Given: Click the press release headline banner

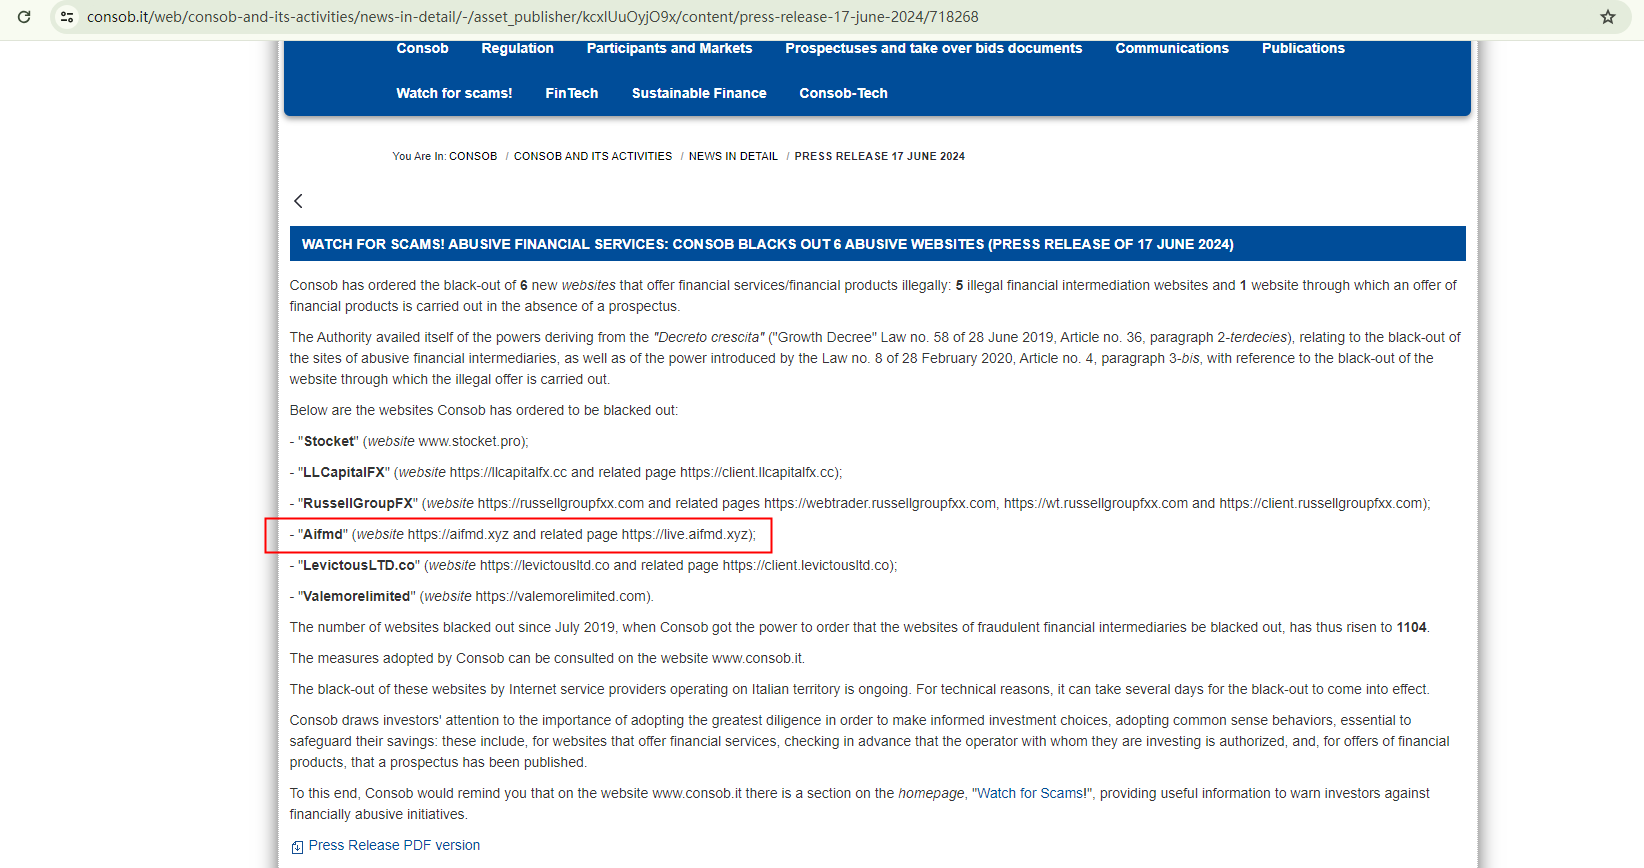Looking at the screenshot, I should pos(877,244).
